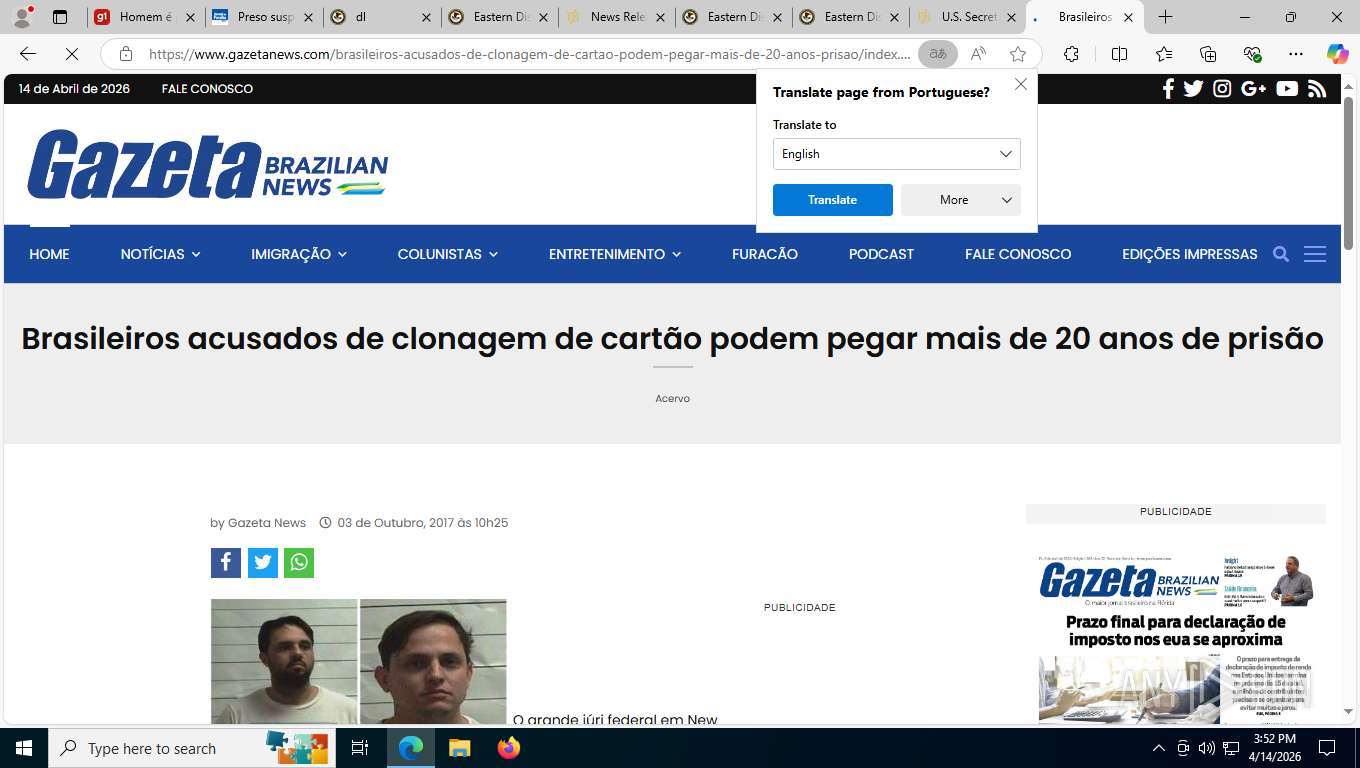Stop loading the page
The image size is (1360, 768).
click(72, 54)
